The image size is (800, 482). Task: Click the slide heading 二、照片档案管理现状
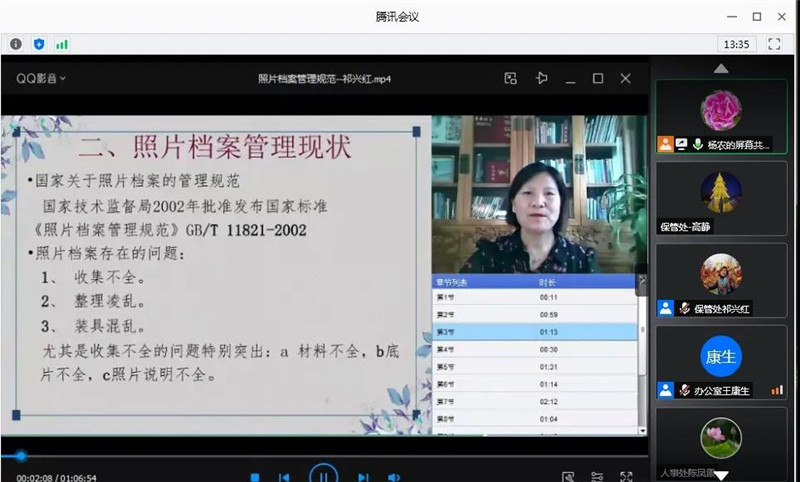click(x=215, y=146)
